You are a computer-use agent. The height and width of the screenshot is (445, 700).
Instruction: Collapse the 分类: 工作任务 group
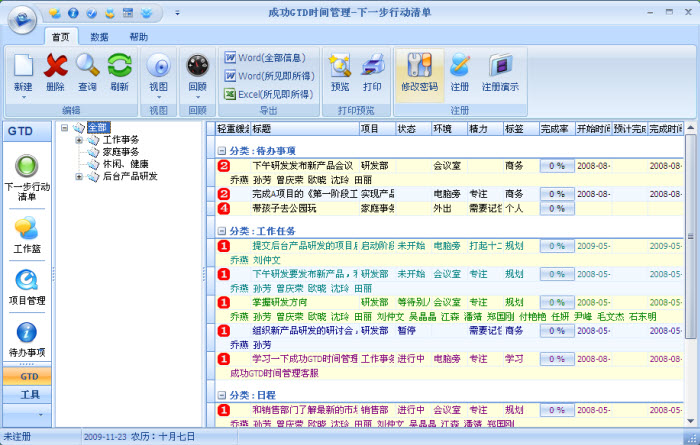point(222,231)
